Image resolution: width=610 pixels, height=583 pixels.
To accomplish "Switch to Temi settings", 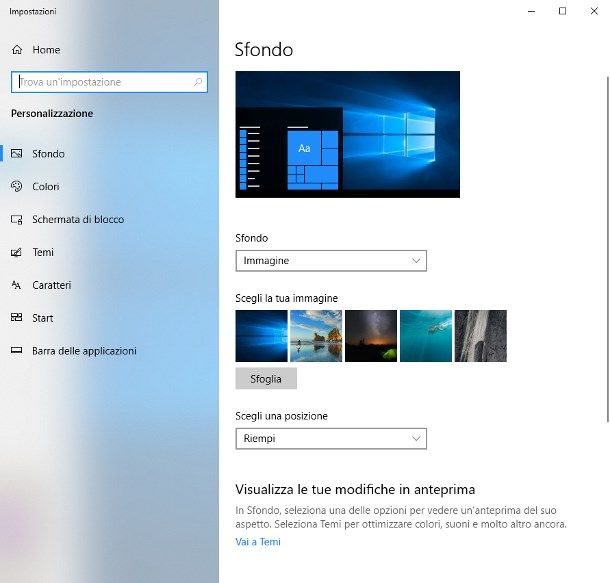I will pos(109,252).
